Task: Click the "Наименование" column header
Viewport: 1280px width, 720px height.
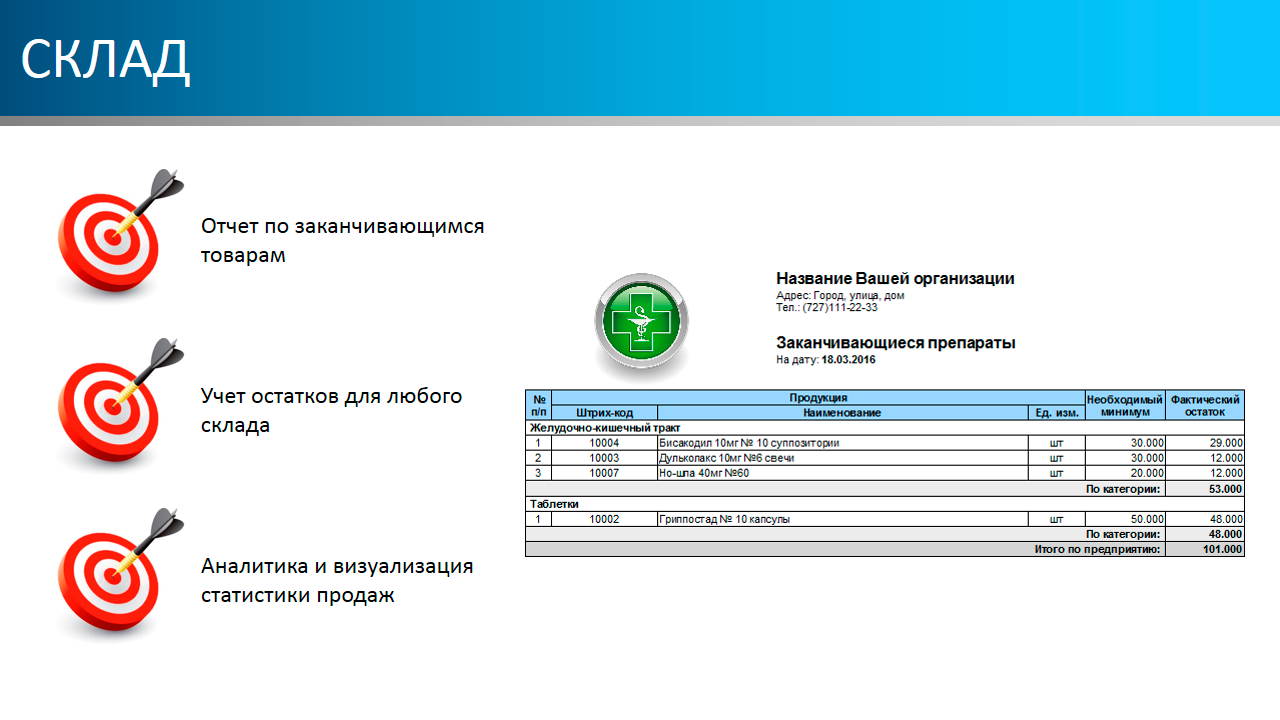Action: point(842,413)
